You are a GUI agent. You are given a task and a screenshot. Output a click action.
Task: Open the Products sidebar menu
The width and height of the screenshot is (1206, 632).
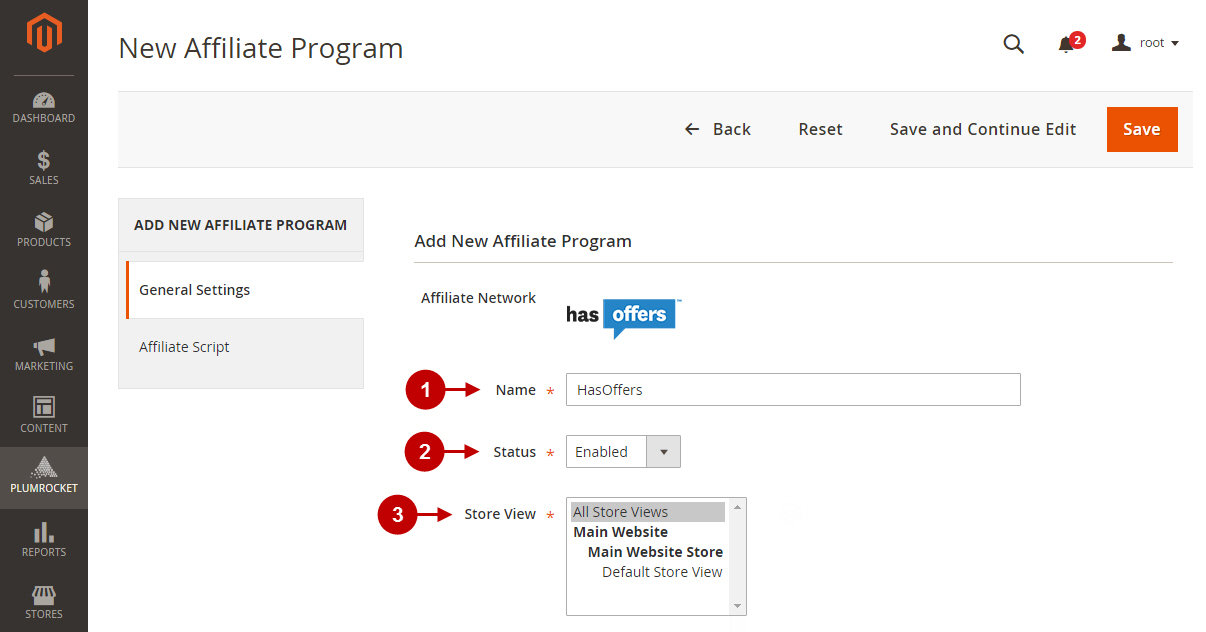pyautogui.click(x=44, y=230)
